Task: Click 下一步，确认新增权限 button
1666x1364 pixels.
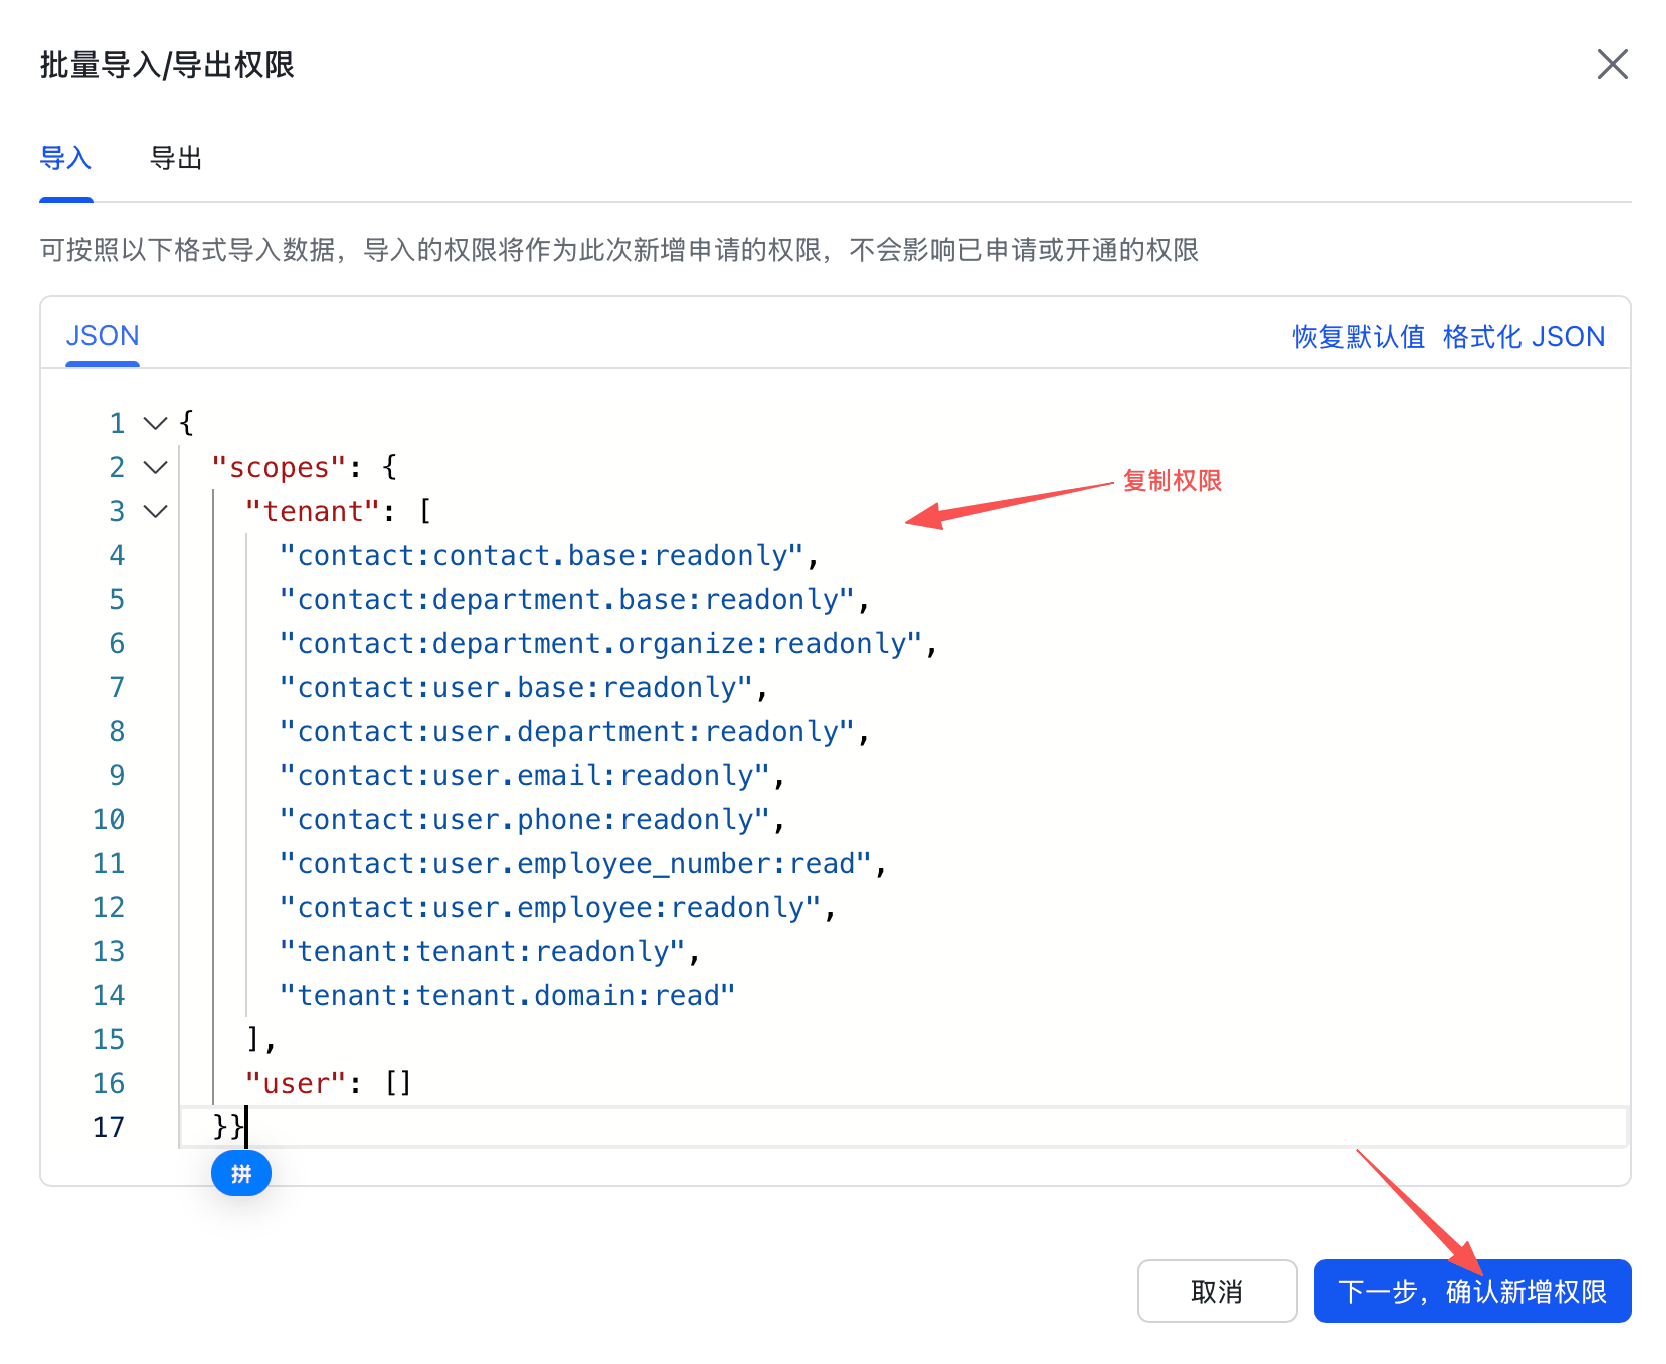Action: [x=1472, y=1291]
